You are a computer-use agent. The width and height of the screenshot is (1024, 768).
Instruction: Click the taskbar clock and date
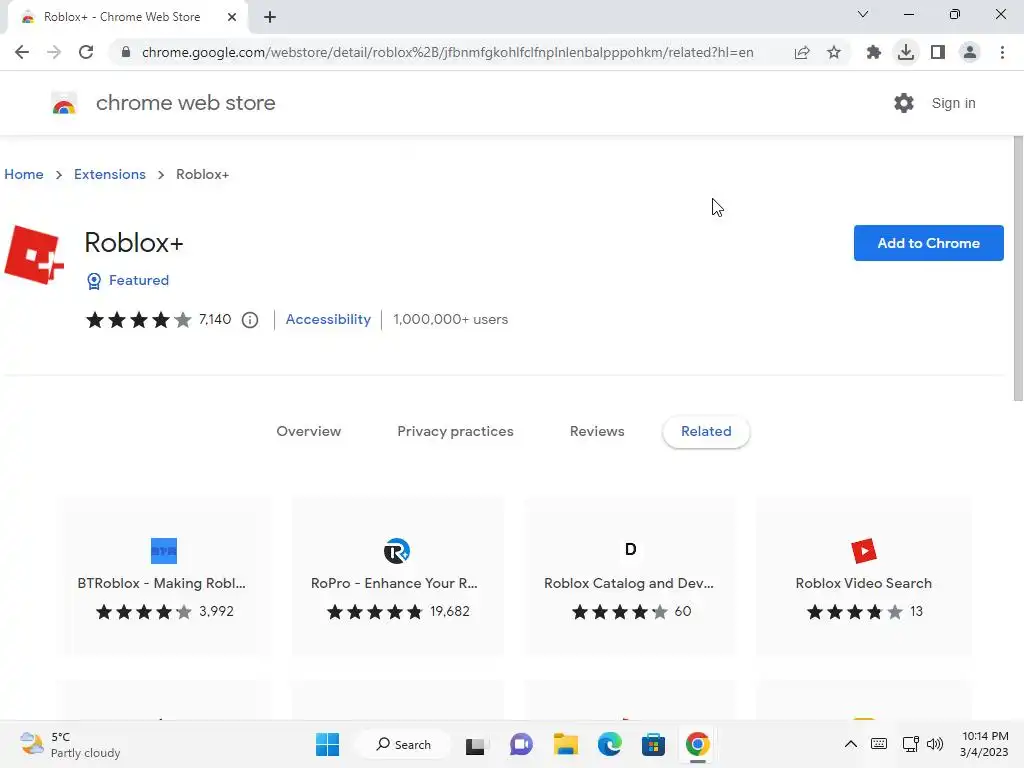pos(984,744)
